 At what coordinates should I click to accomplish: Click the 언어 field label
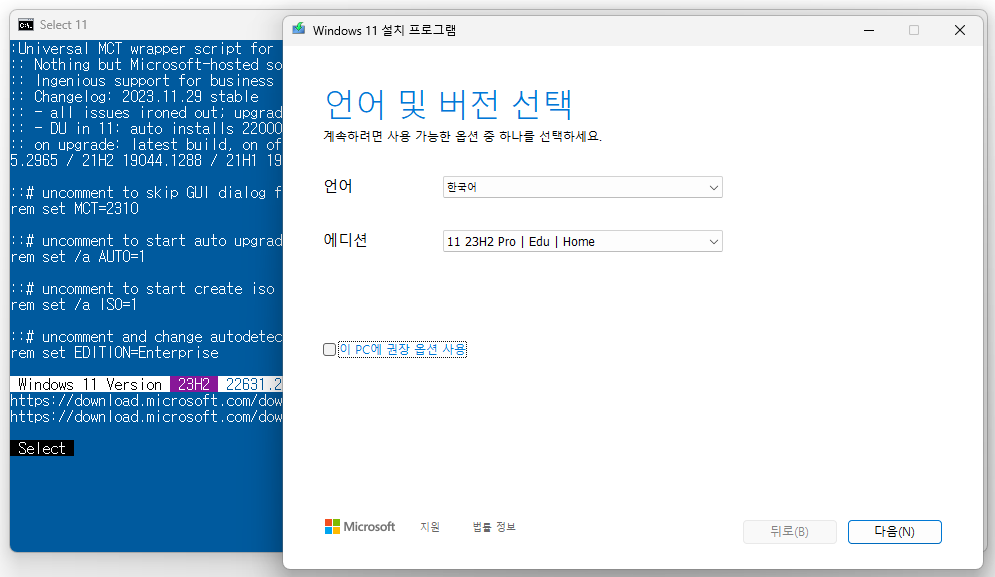338,187
